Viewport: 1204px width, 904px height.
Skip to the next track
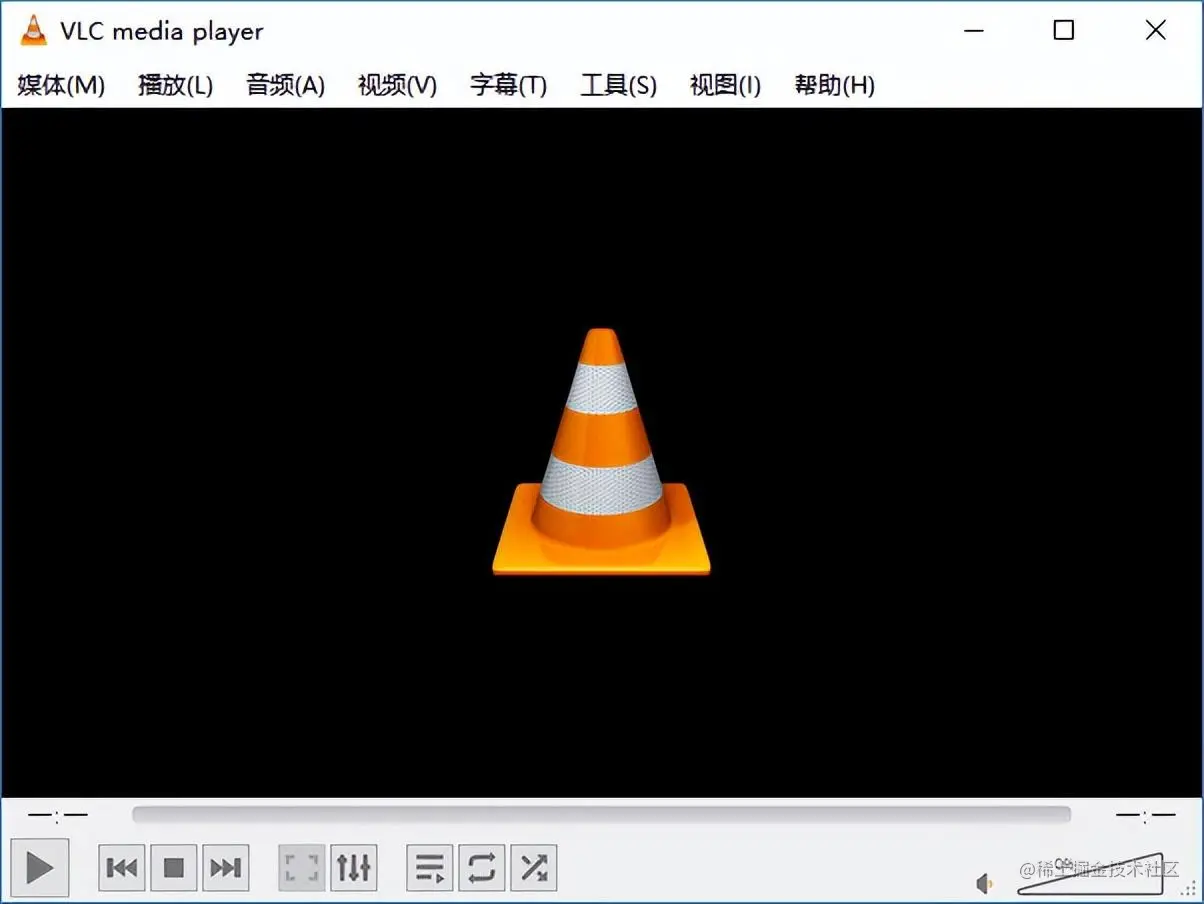(x=226, y=867)
